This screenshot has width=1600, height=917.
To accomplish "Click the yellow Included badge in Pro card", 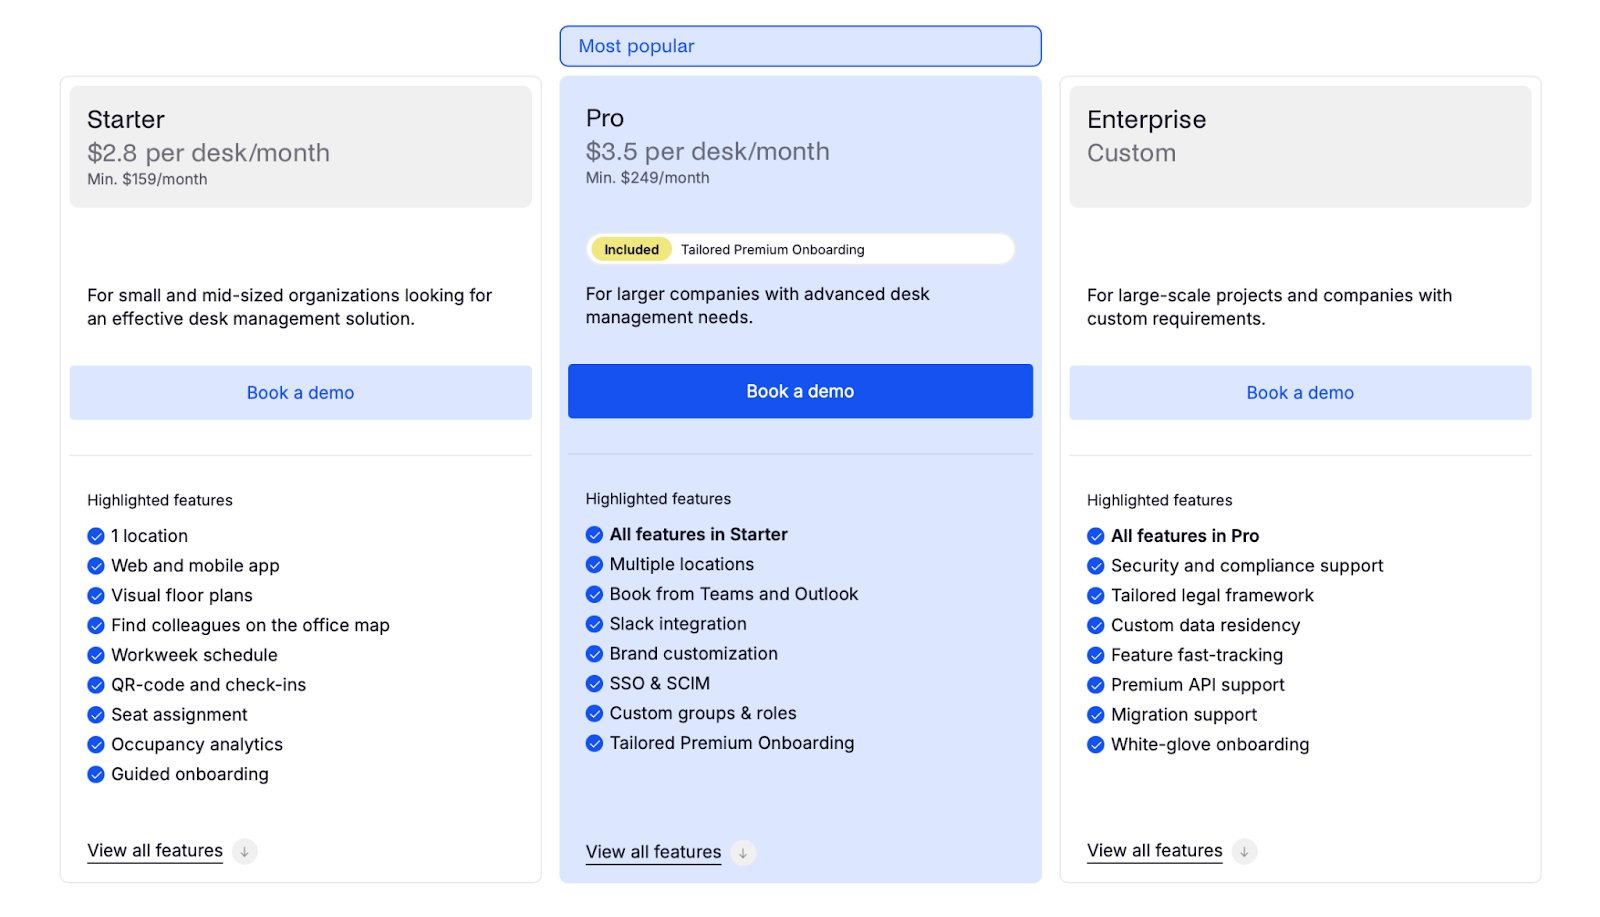I will tap(631, 250).
